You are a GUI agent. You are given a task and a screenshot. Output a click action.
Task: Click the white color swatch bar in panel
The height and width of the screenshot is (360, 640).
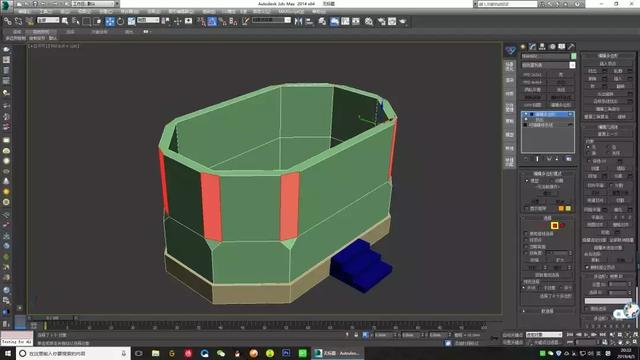(x=607, y=301)
